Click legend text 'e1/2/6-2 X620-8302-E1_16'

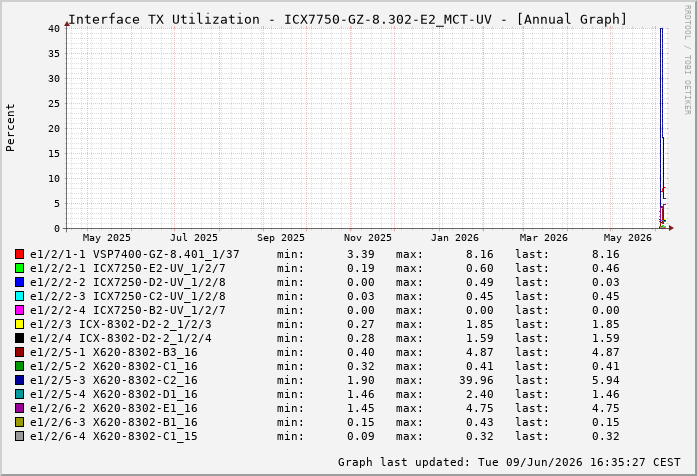click(114, 408)
